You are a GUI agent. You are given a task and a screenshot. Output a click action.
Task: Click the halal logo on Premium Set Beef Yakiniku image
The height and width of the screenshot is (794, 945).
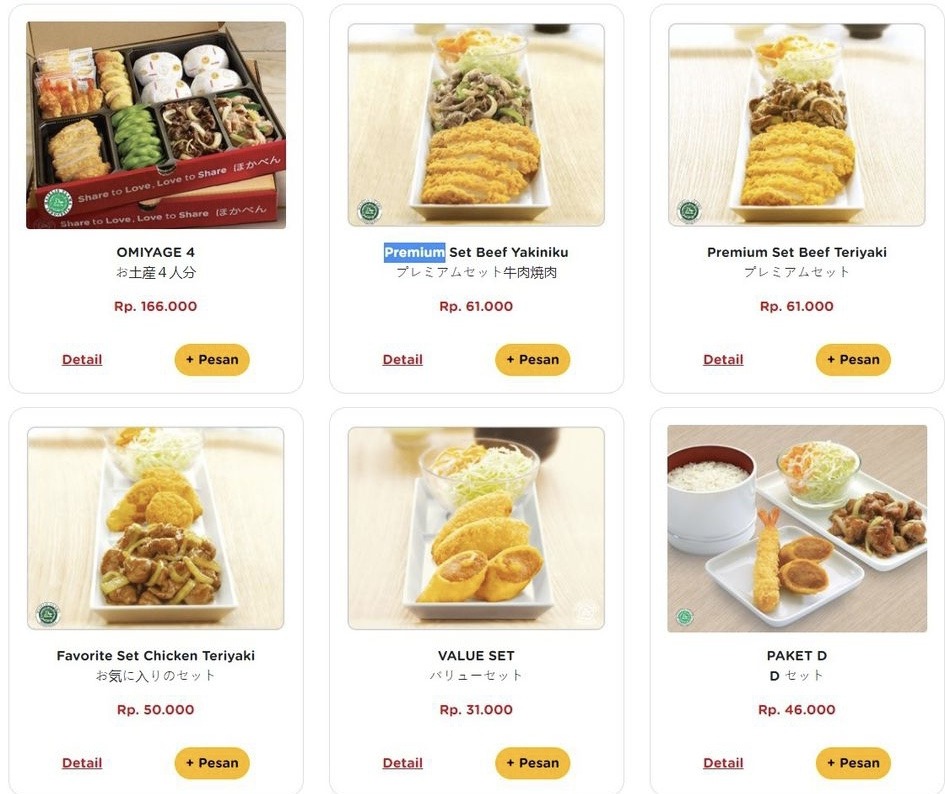(x=369, y=211)
